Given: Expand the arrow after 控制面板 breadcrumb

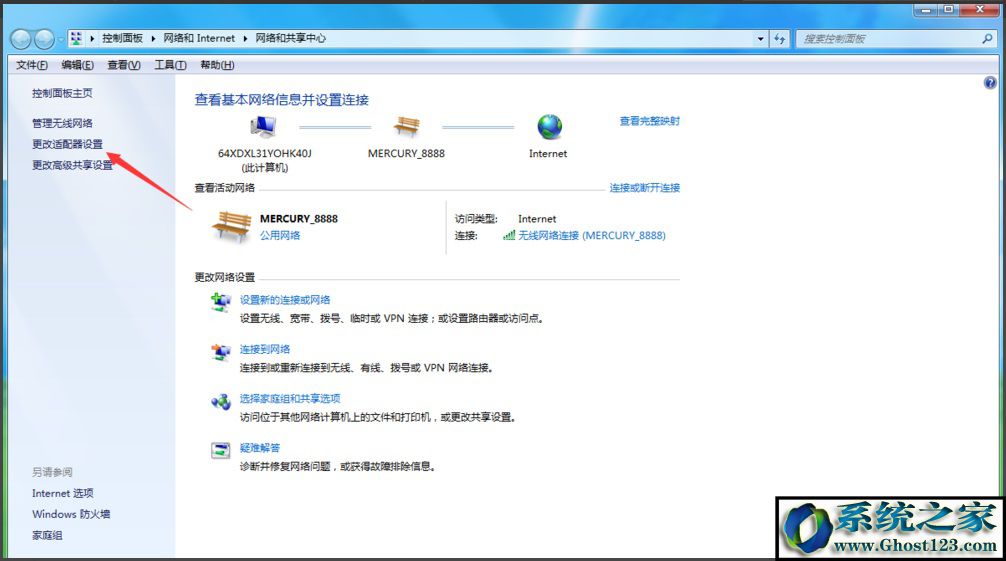Looking at the screenshot, I should point(153,39).
